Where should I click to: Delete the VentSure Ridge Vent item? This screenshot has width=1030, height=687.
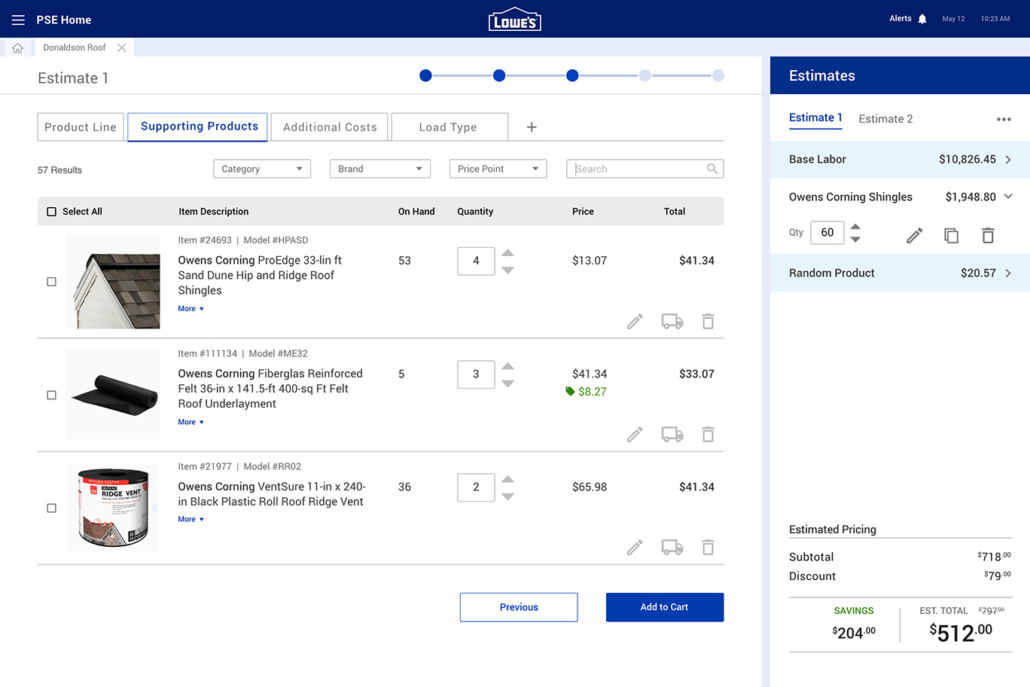(708, 547)
